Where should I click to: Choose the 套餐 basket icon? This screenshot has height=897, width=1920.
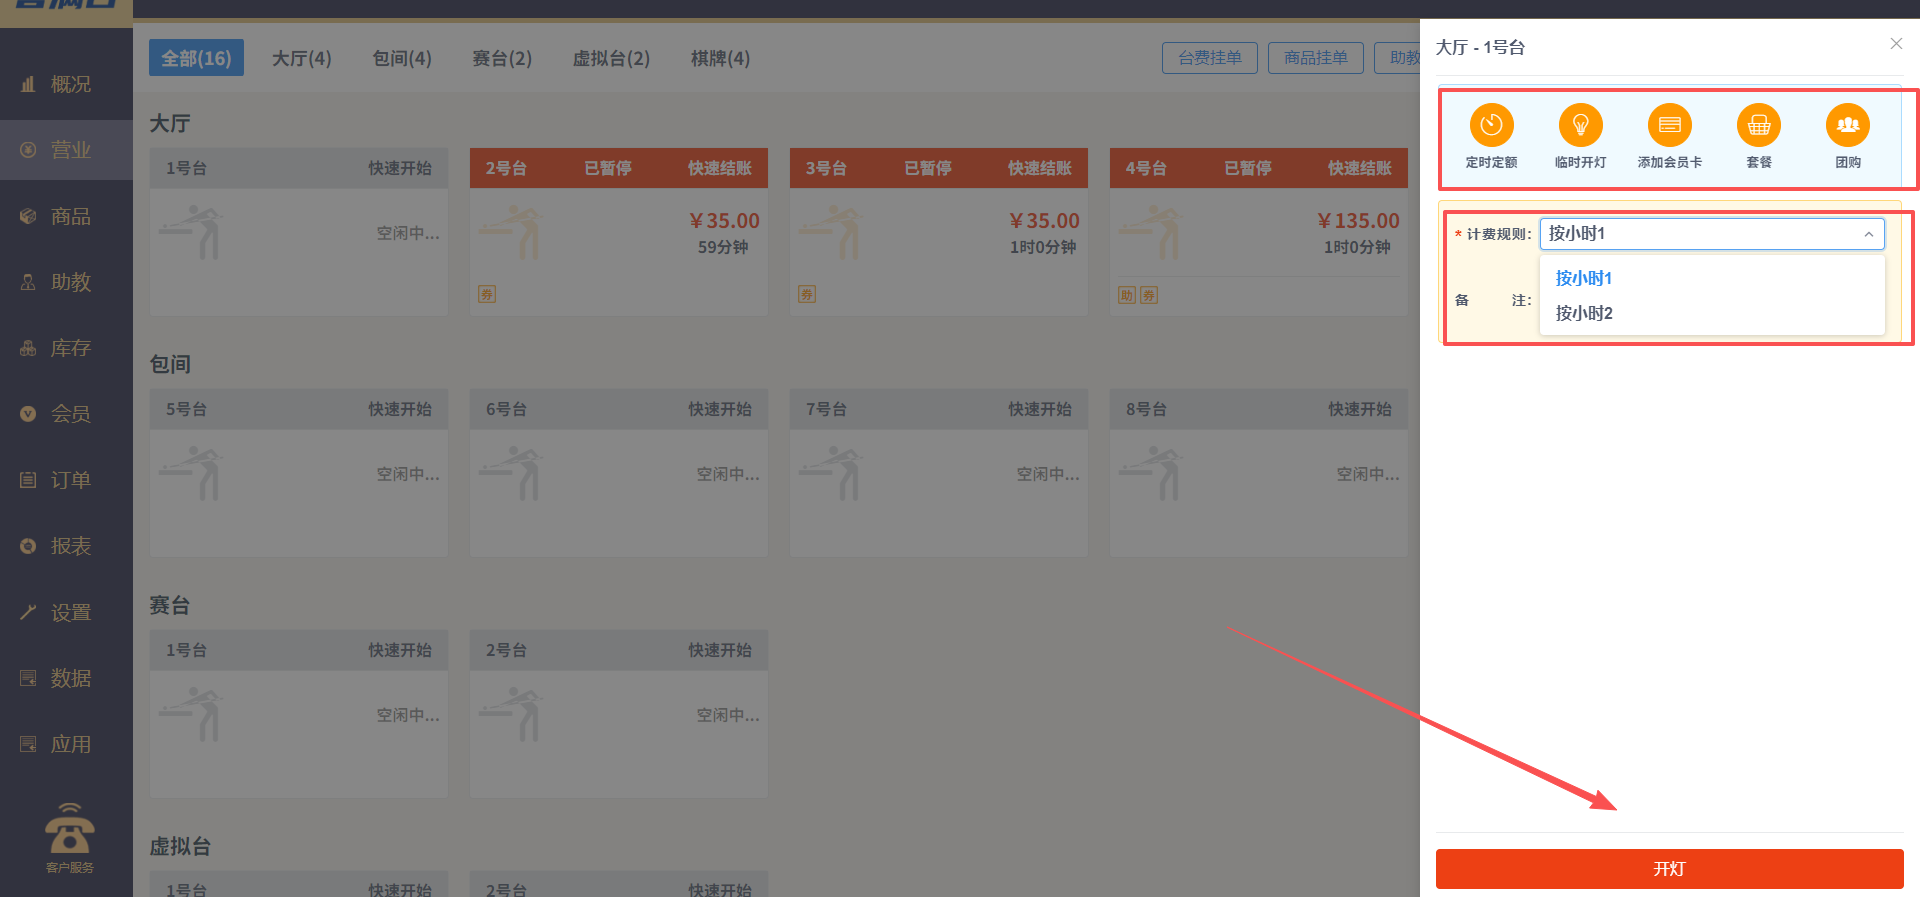point(1758,126)
